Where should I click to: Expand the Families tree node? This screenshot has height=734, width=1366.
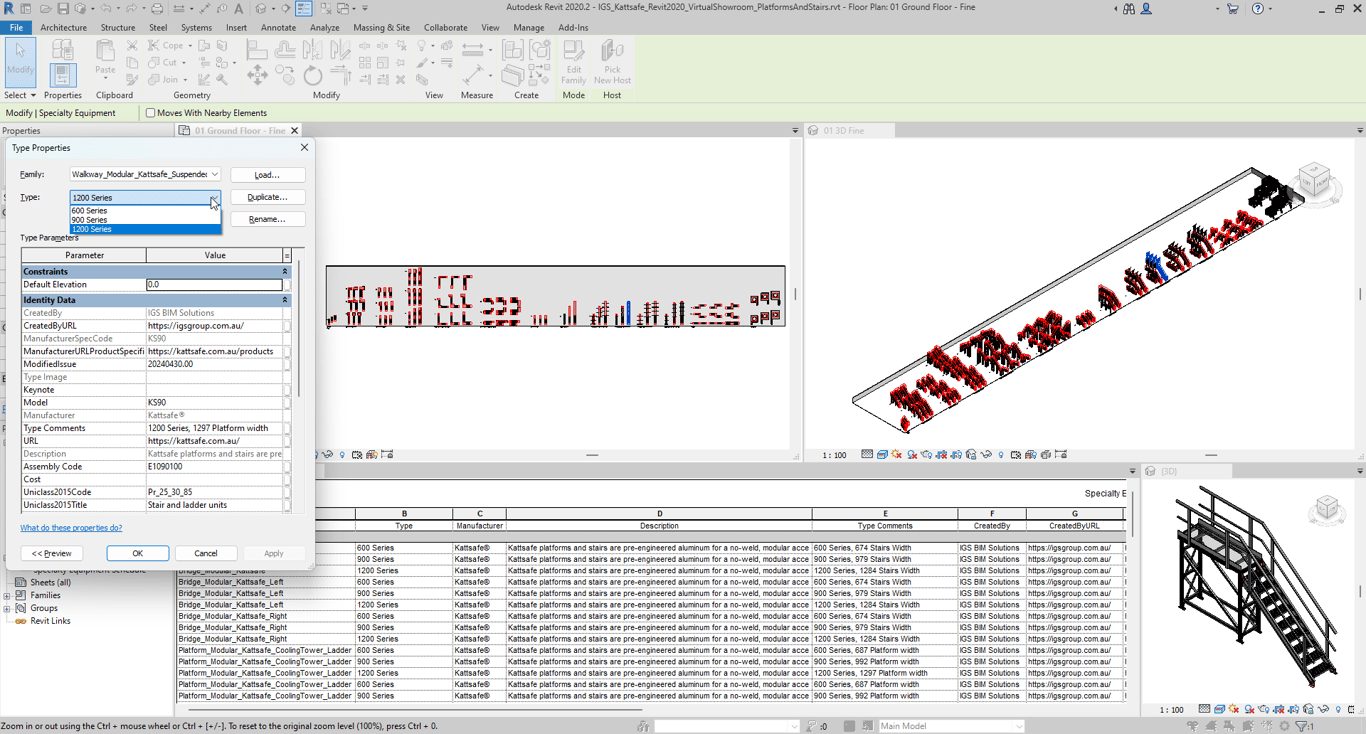(7, 595)
